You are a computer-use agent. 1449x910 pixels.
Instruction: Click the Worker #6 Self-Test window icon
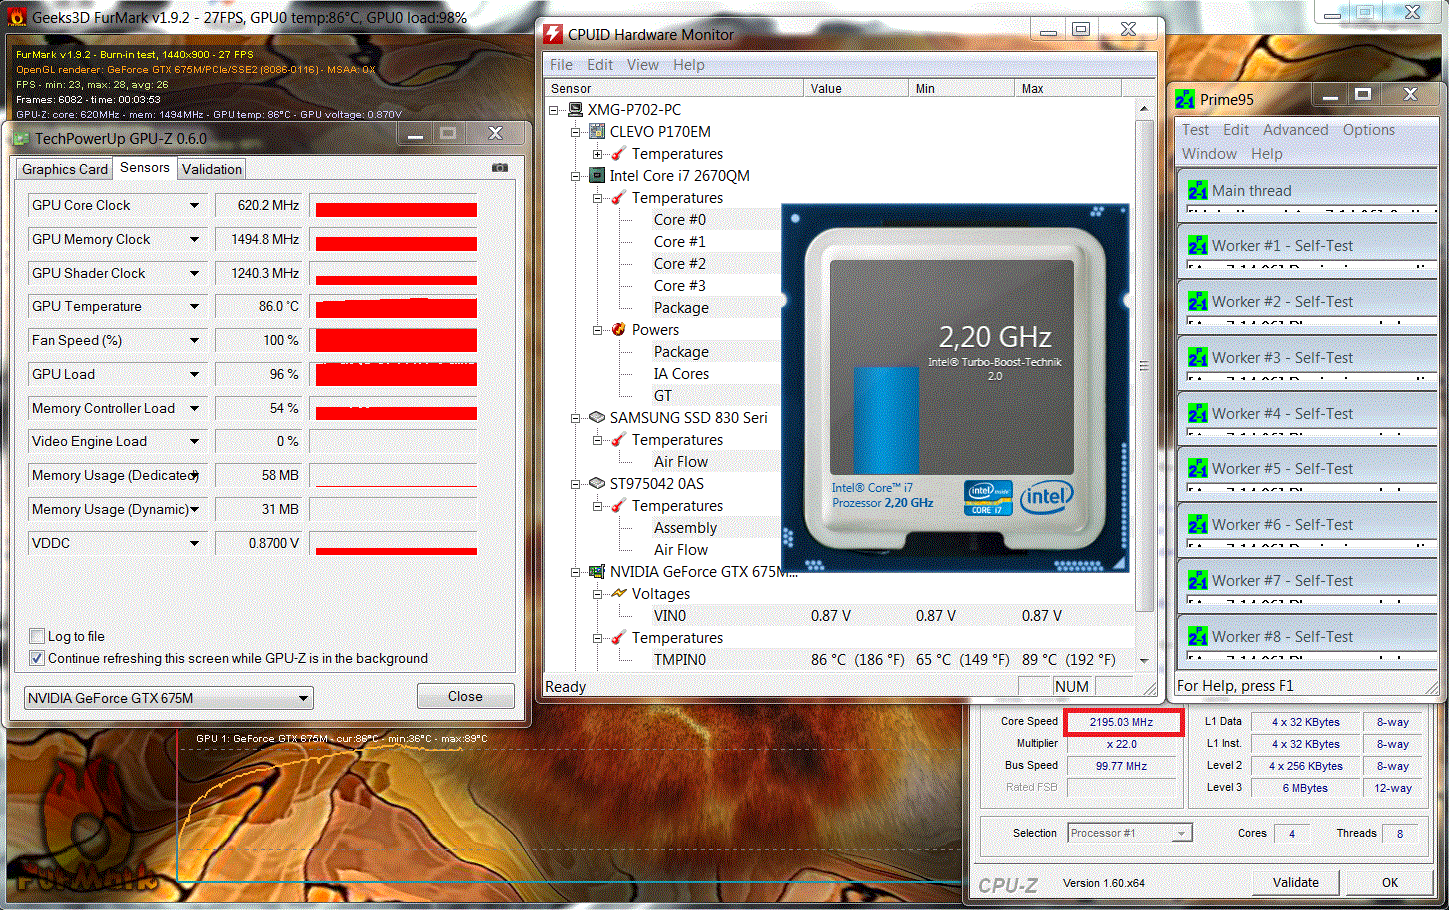(x=1198, y=524)
